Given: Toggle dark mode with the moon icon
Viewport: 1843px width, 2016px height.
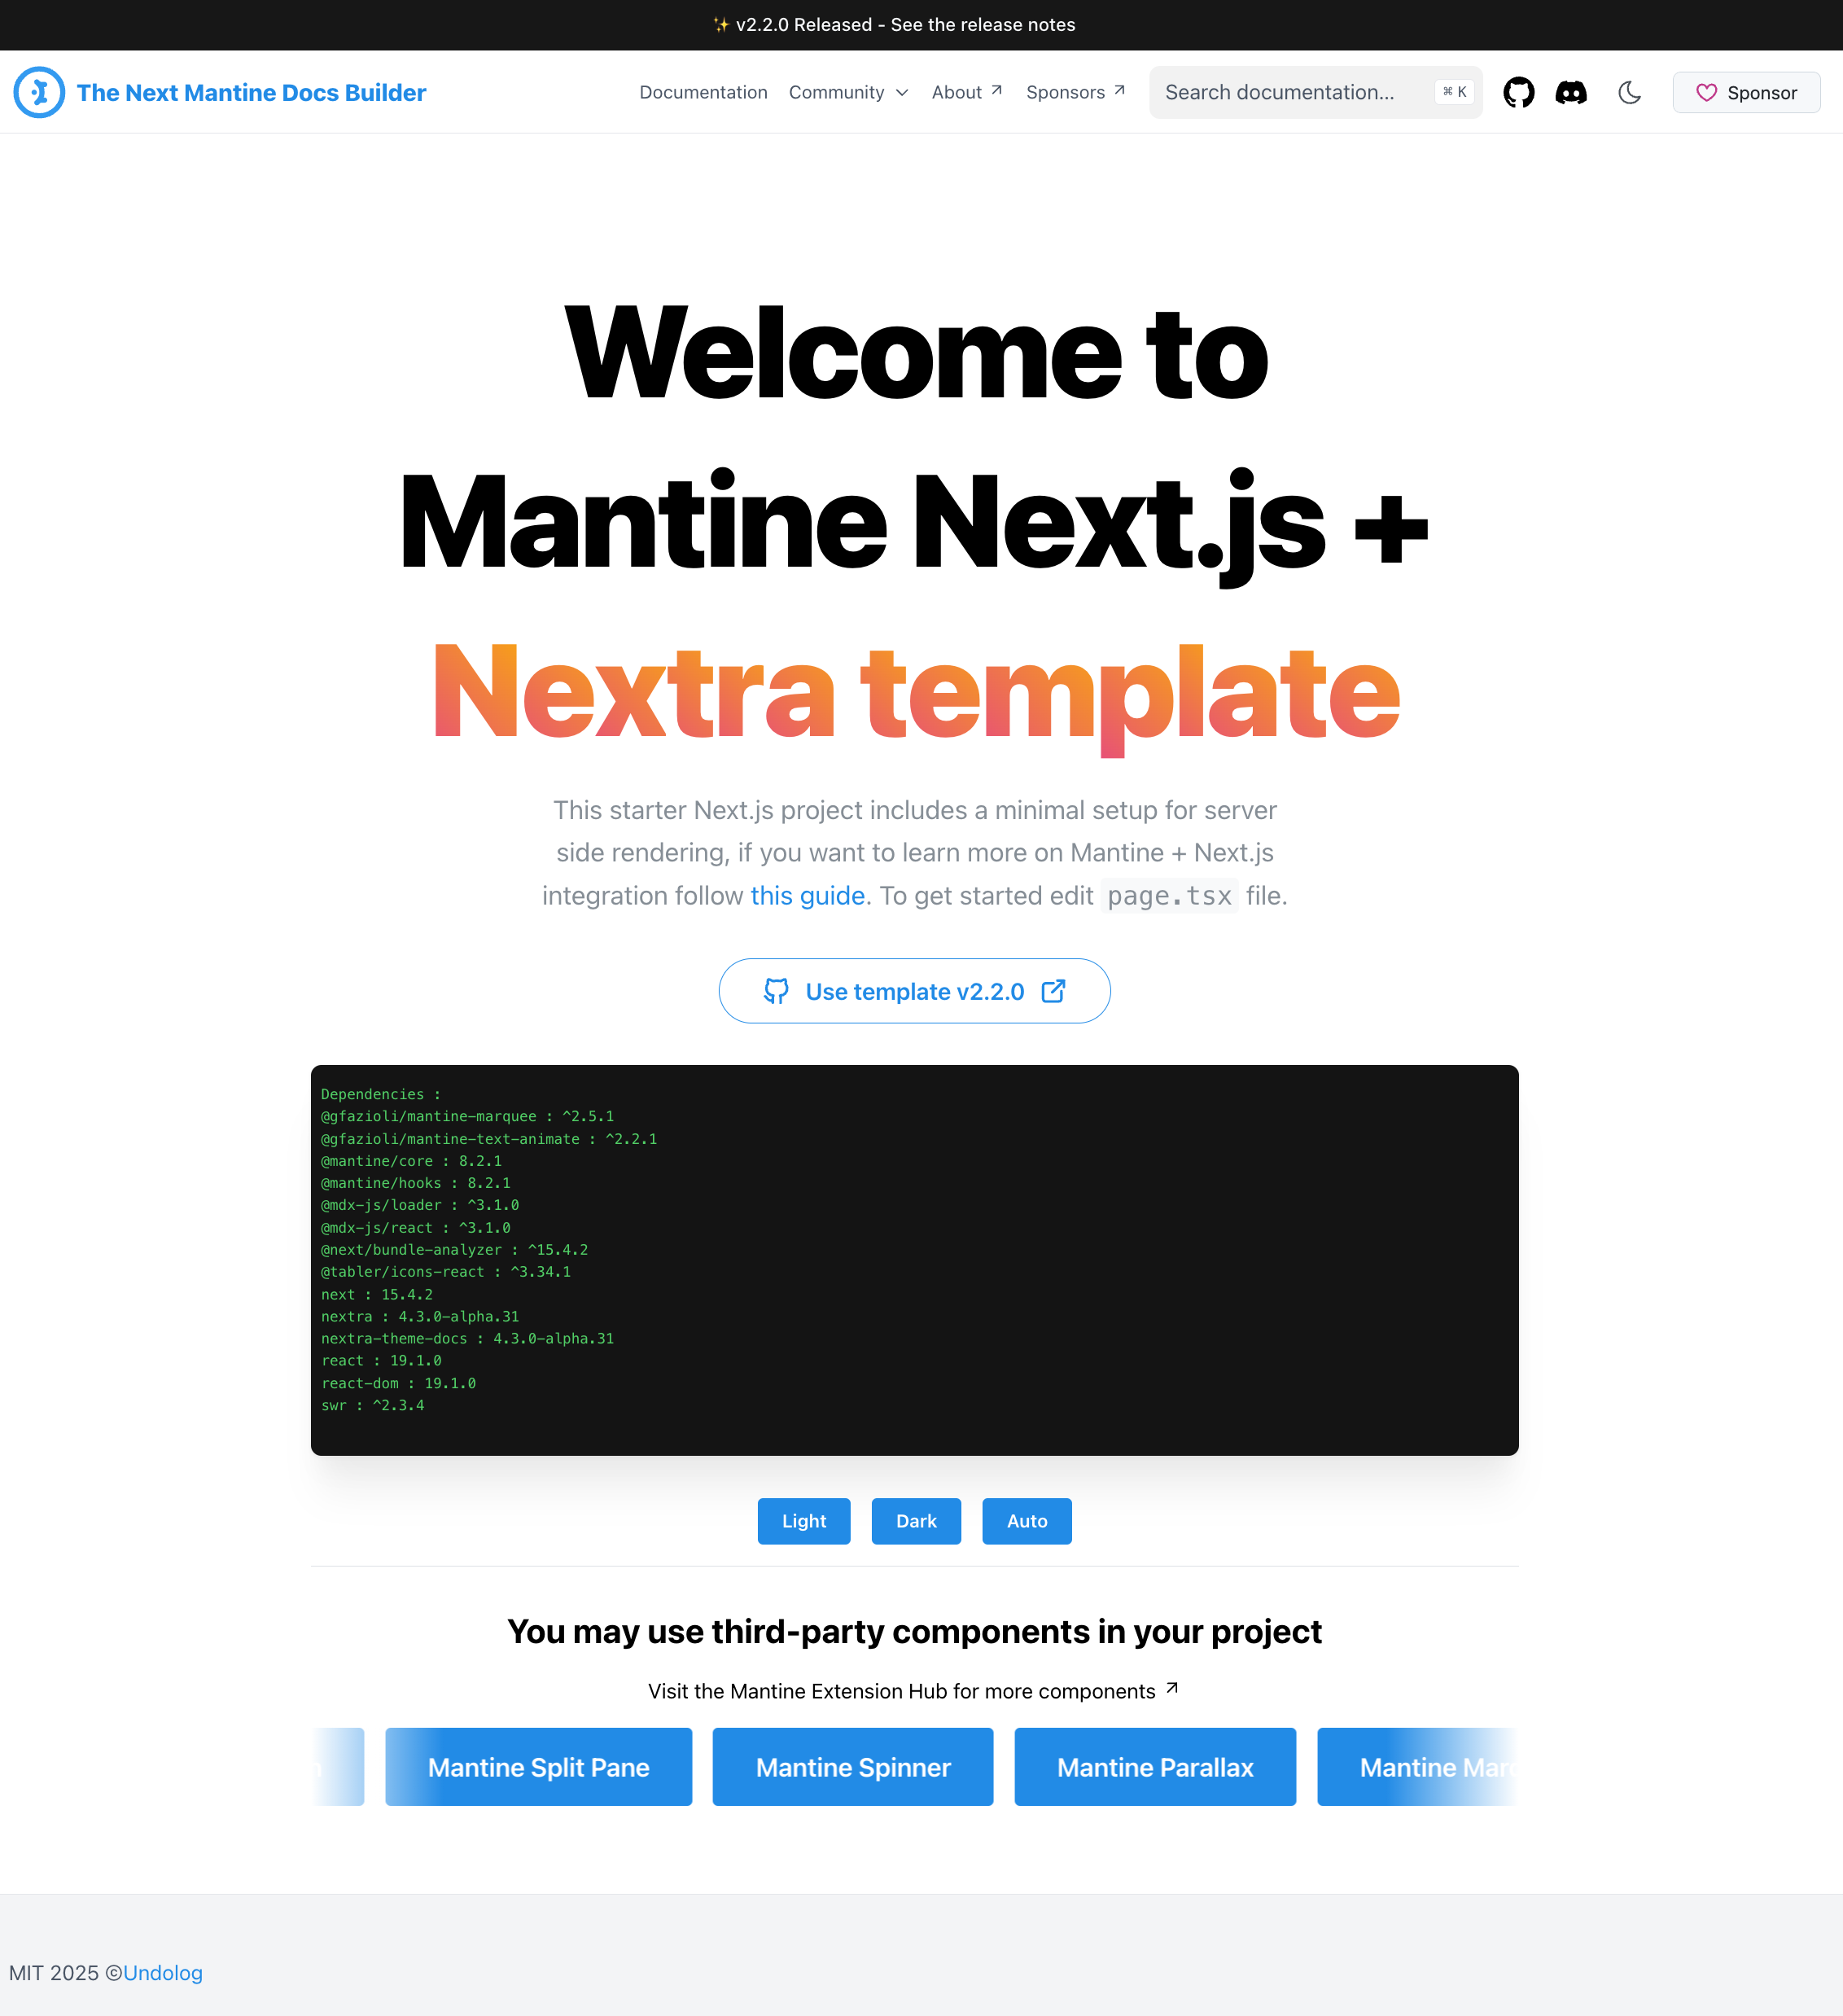Looking at the screenshot, I should point(1629,92).
